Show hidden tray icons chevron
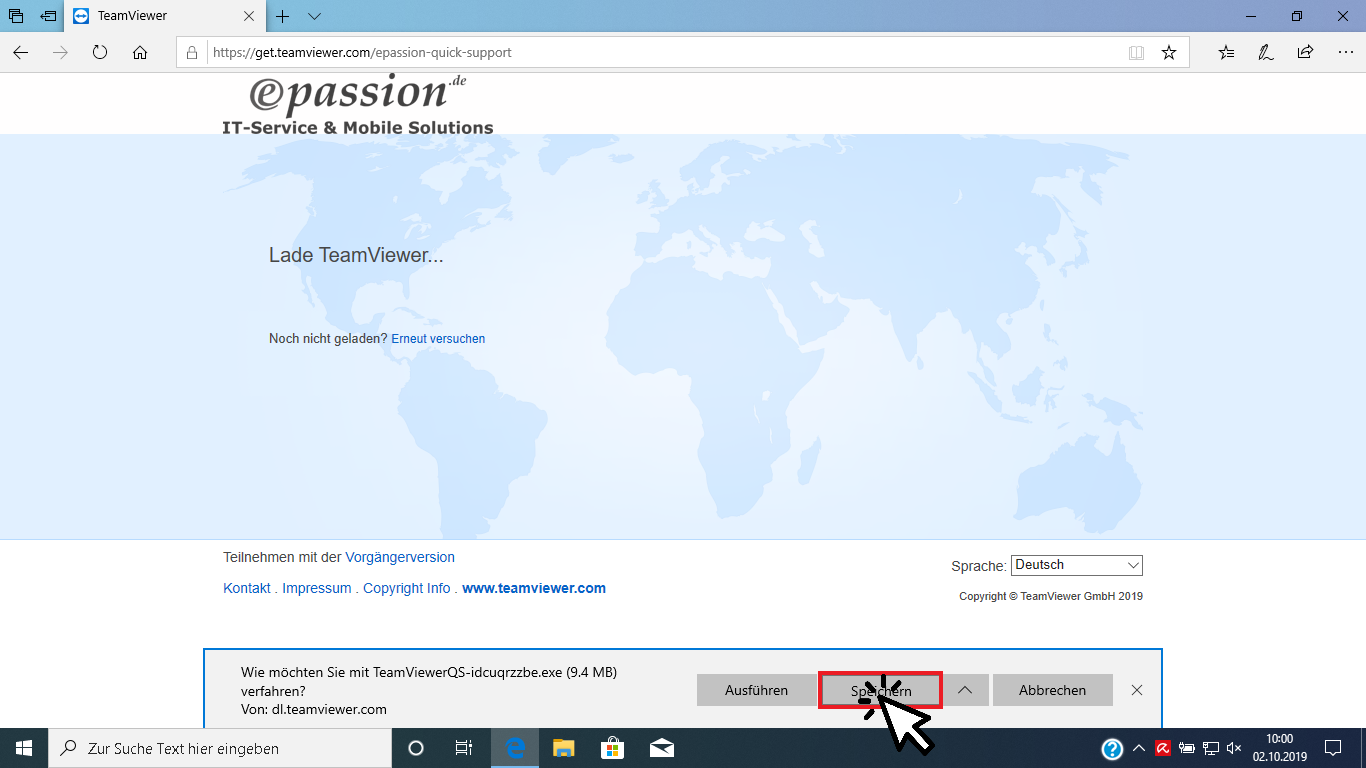This screenshot has width=1366, height=768. point(1138,748)
